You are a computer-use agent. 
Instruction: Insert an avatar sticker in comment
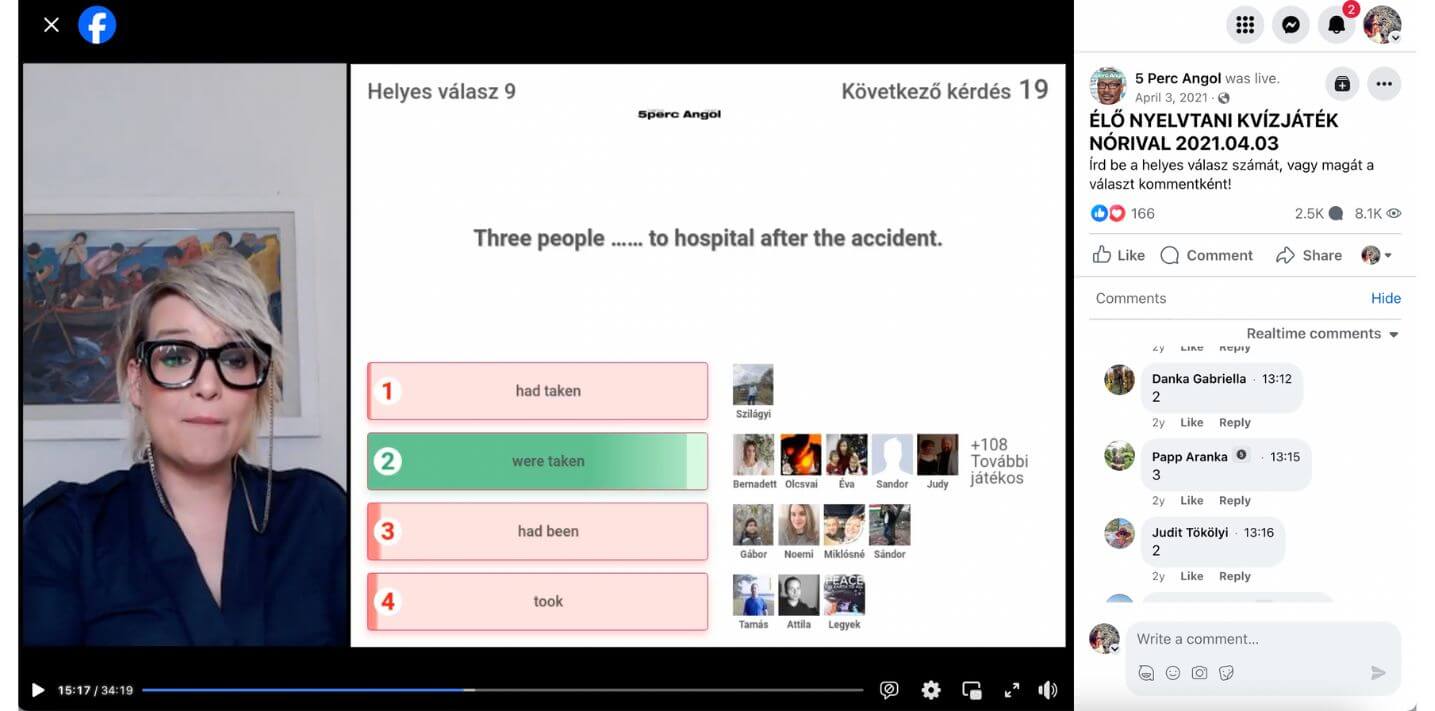[x=1146, y=673]
